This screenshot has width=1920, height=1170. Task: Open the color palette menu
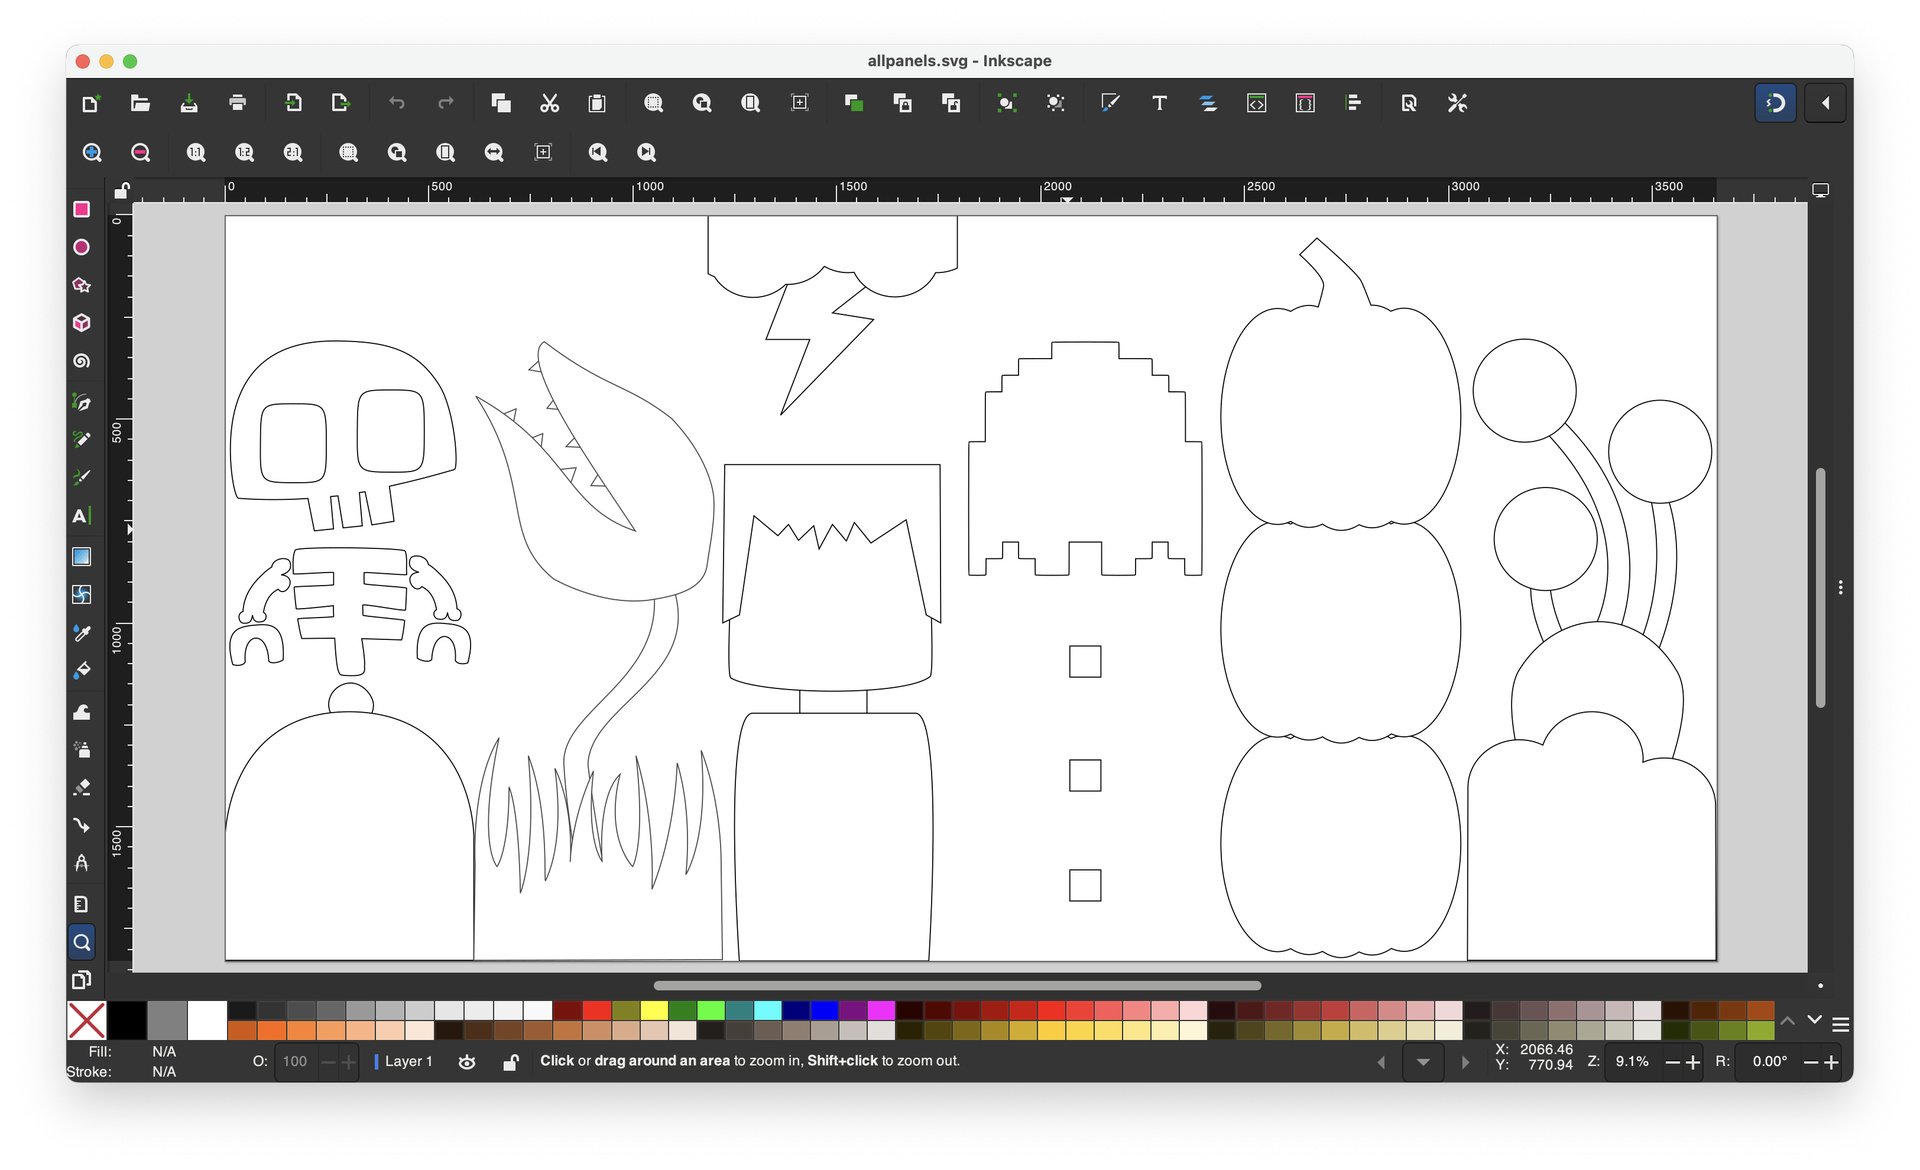pos(1840,1024)
